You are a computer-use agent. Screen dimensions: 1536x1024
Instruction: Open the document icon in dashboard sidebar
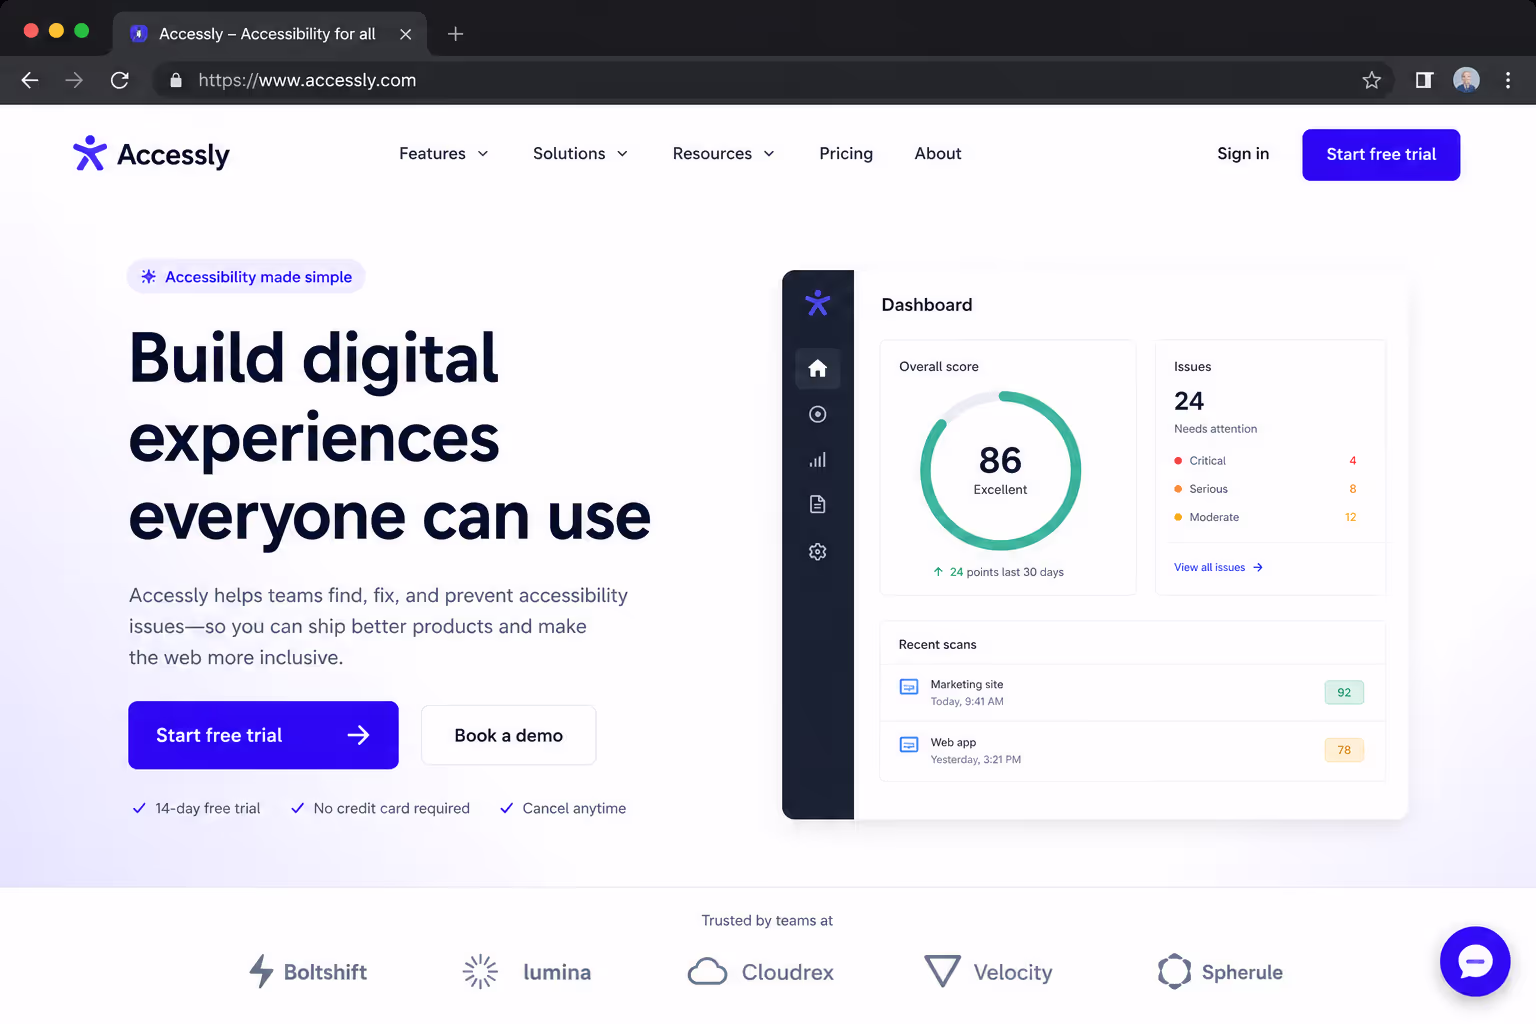pyautogui.click(x=817, y=504)
